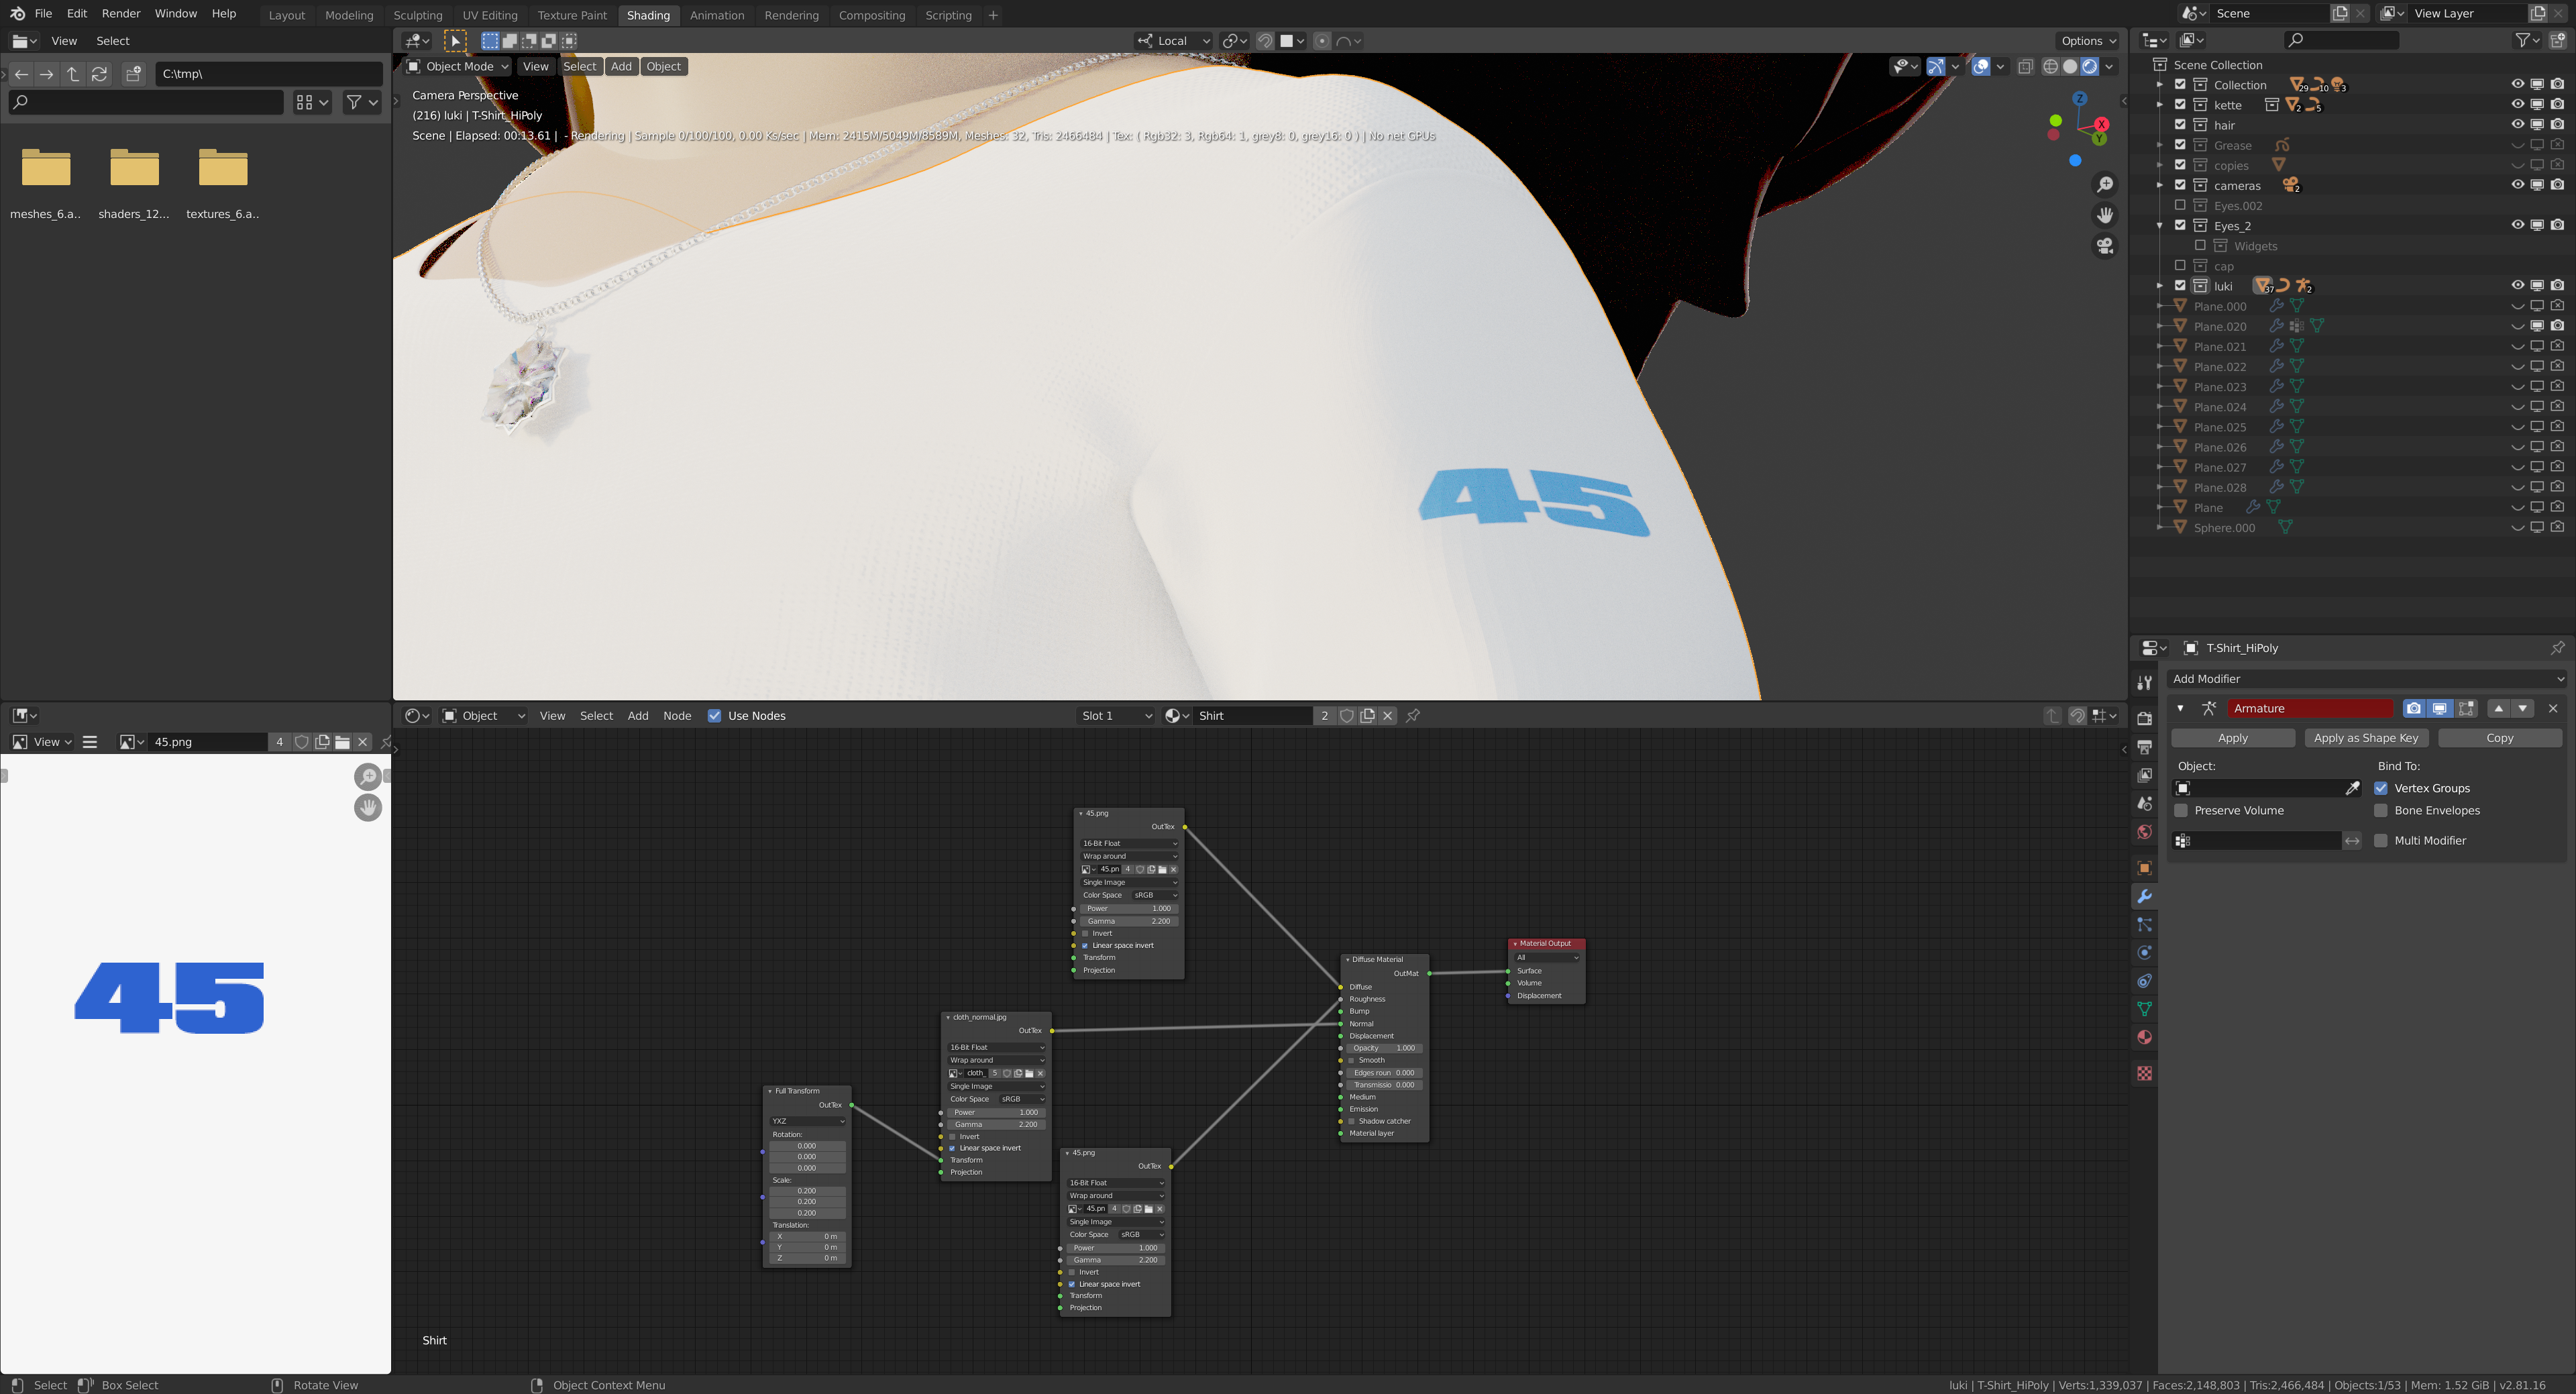Enable the Preserve Volume checkbox

point(2182,811)
